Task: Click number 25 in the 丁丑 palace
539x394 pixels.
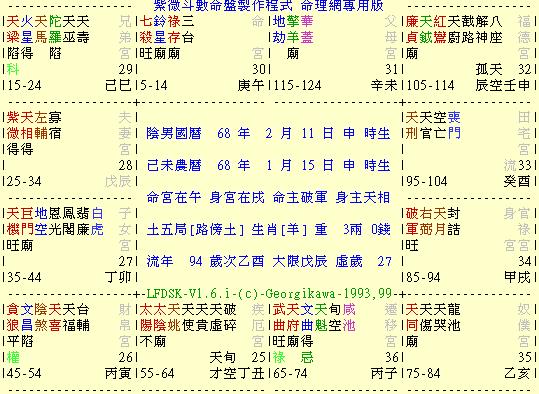Action: (258, 358)
